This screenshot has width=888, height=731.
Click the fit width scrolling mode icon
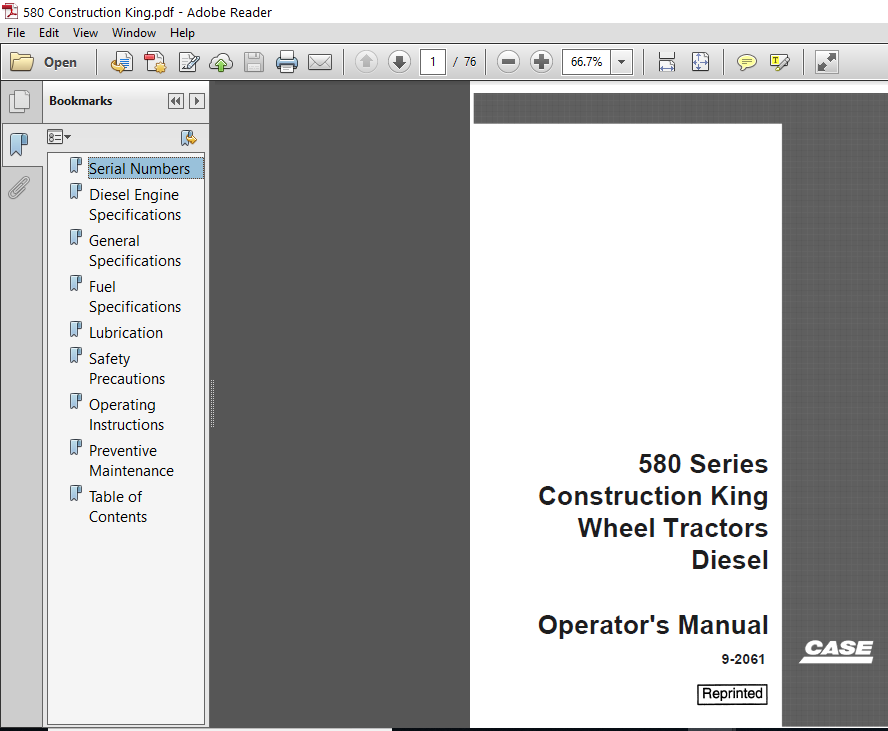pyautogui.click(x=667, y=62)
